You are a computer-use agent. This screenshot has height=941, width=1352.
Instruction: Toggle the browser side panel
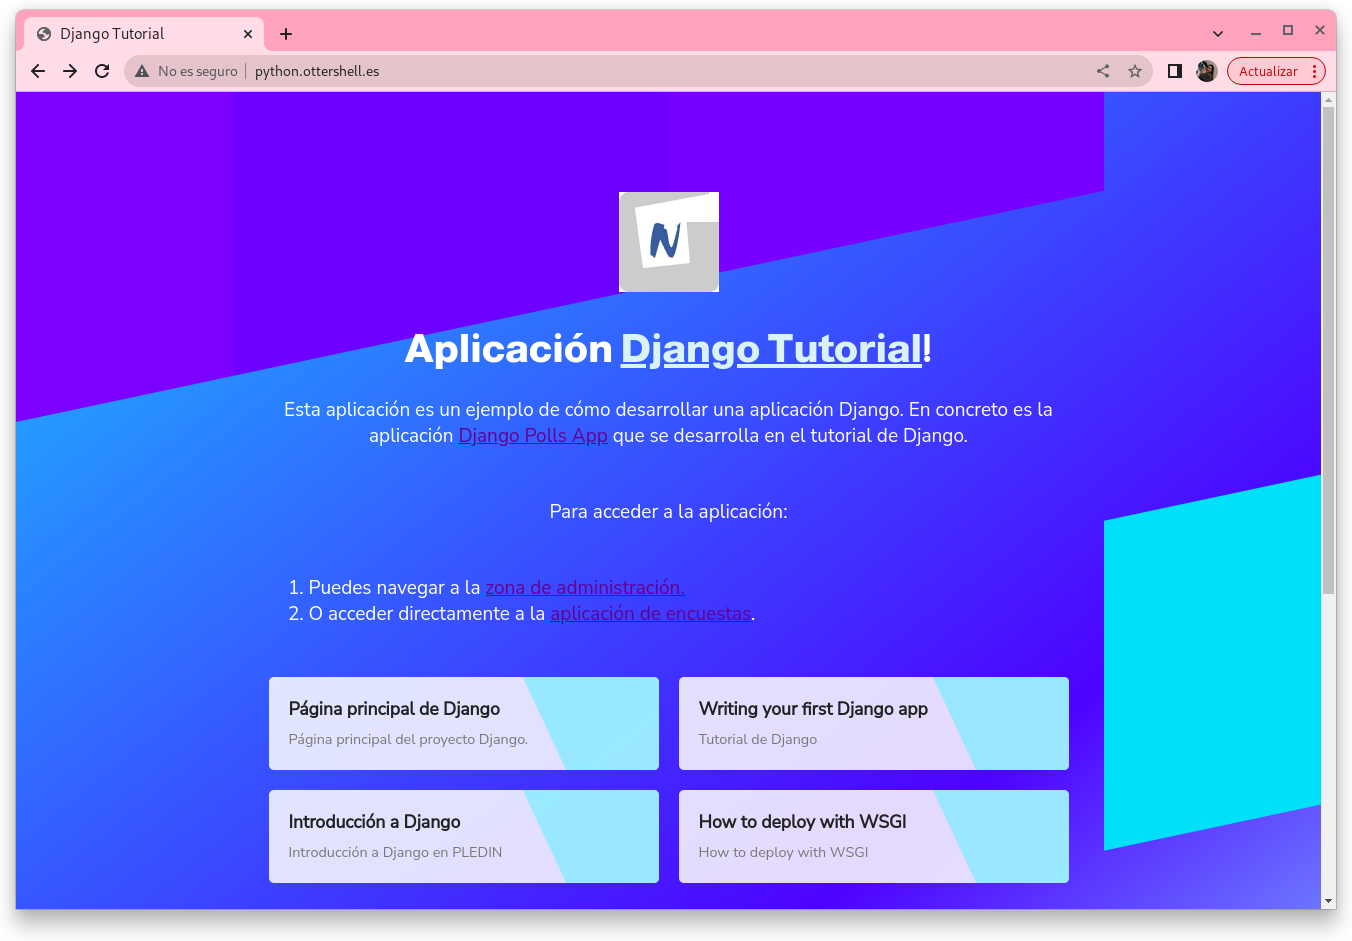[1175, 71]
